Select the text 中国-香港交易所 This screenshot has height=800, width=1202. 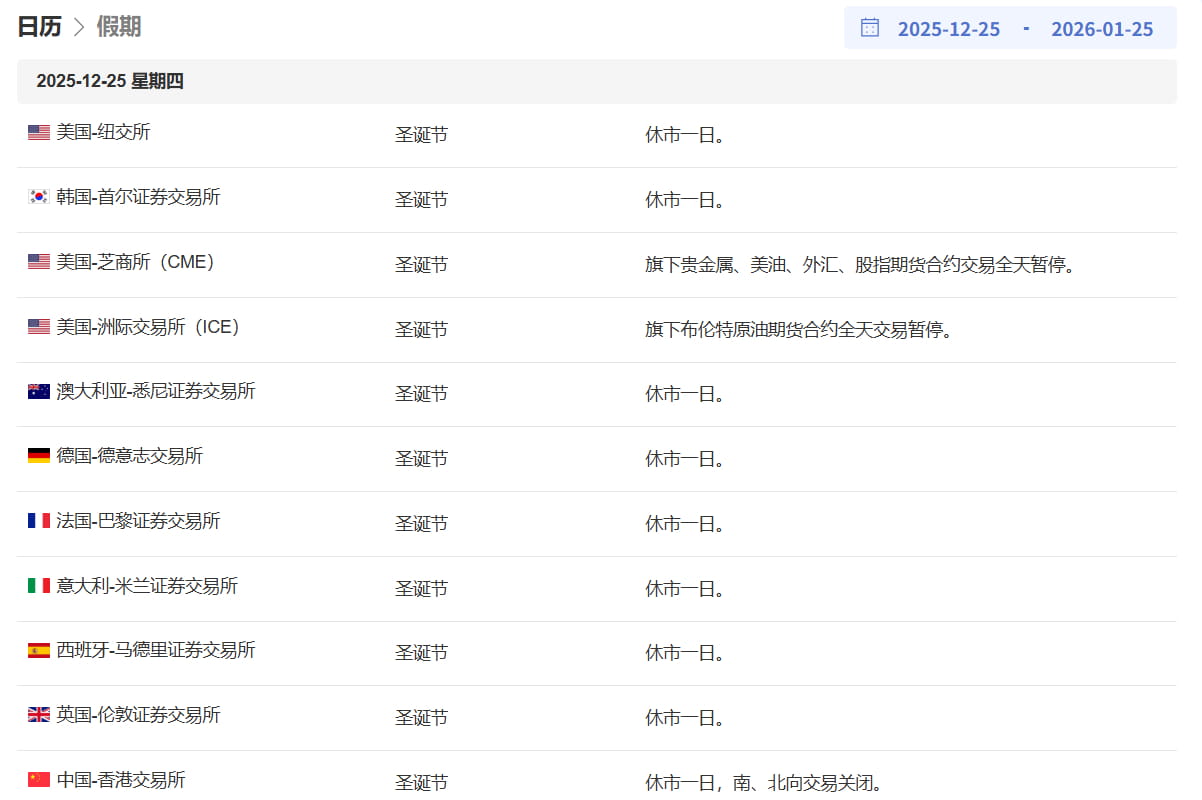[121, 780]
